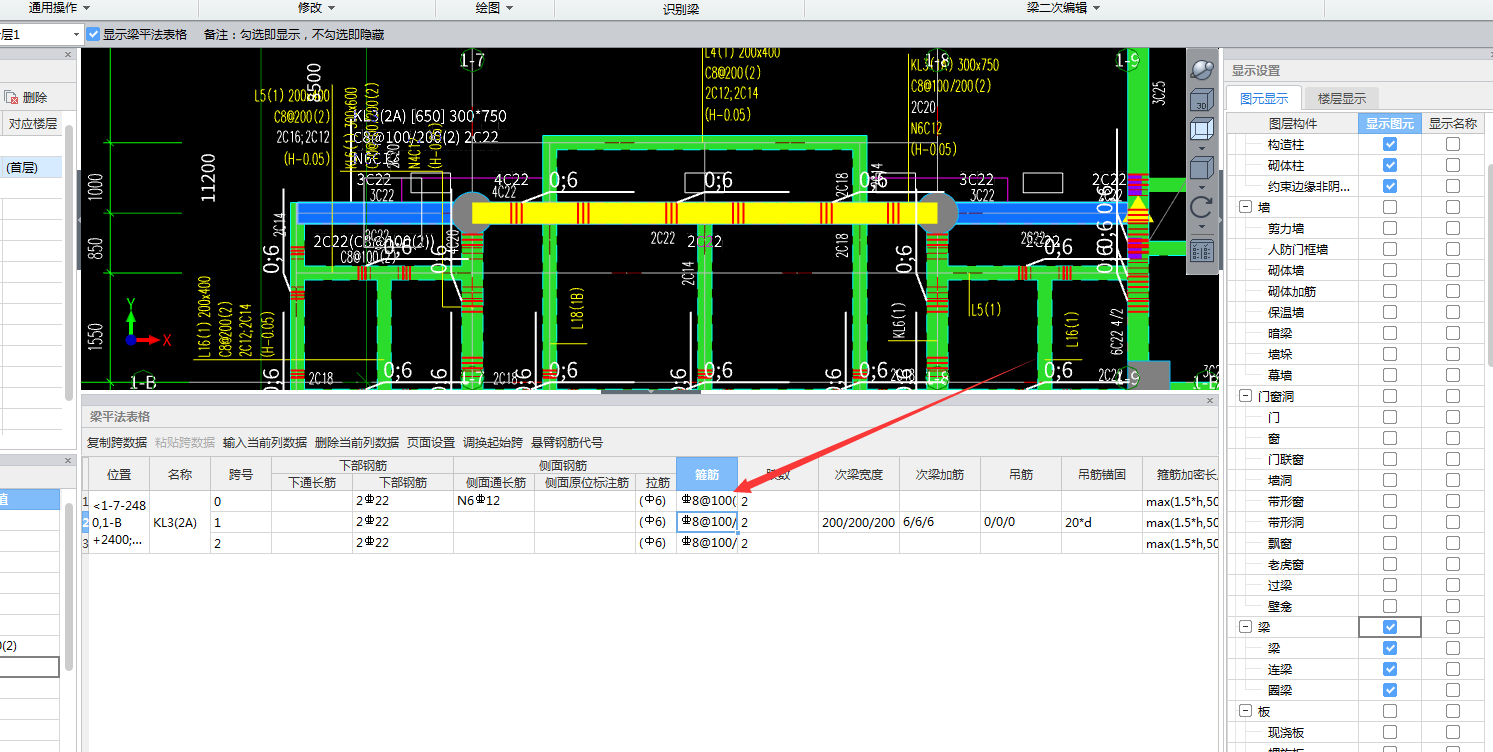Click the 0/0/0 吊筋 cell
The image size is (1493, 752).
coord(1021,522)
